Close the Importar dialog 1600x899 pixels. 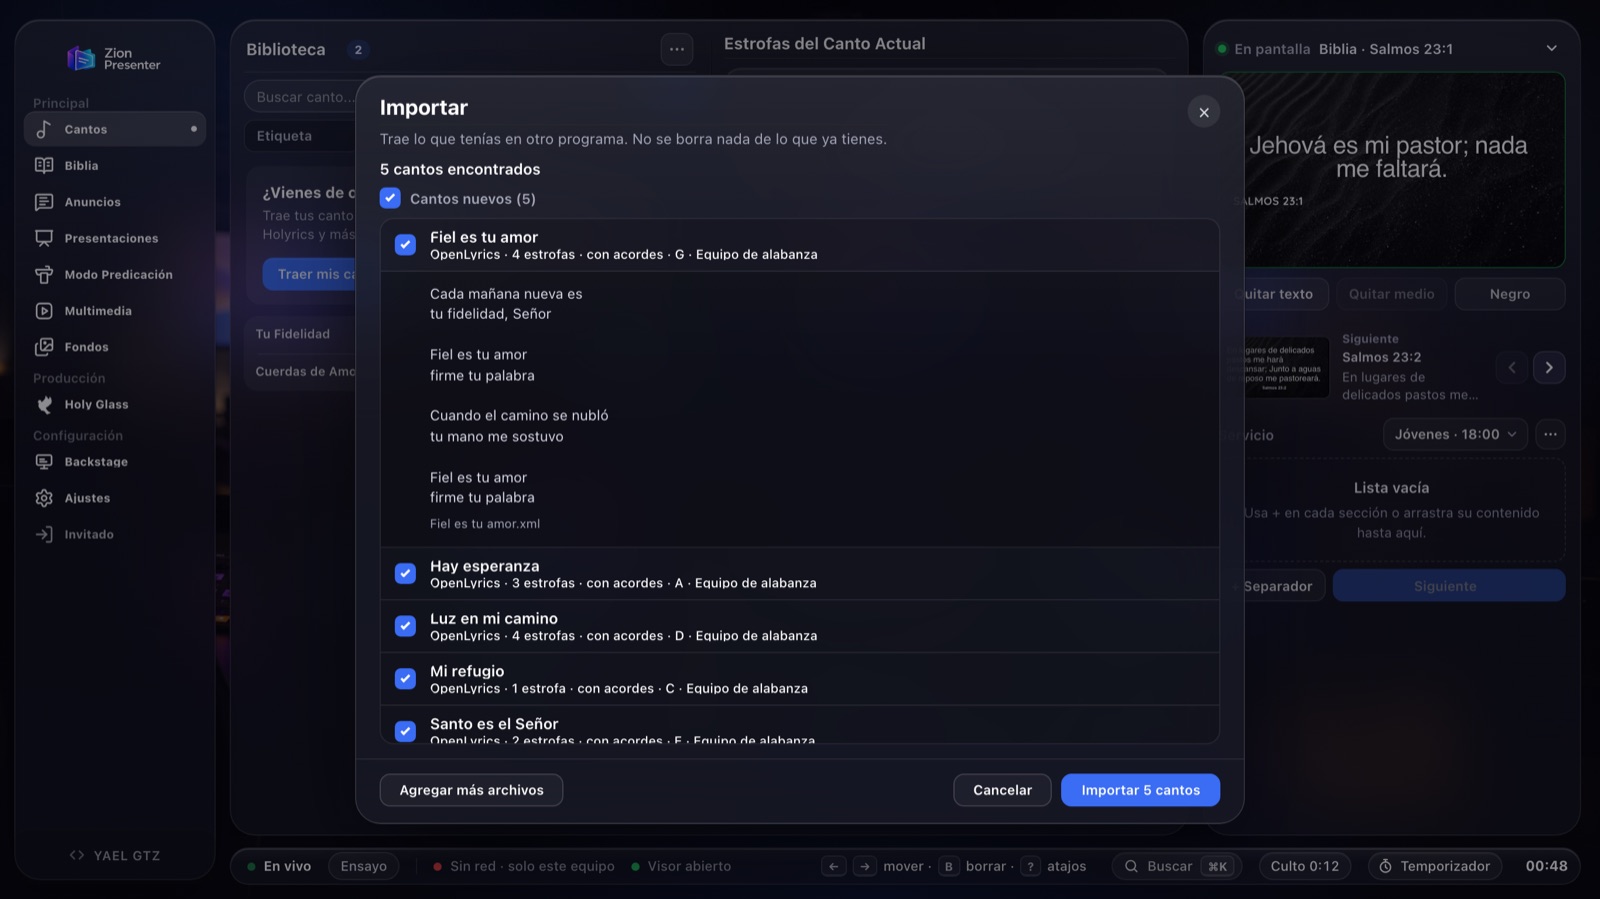(1204, 112)
